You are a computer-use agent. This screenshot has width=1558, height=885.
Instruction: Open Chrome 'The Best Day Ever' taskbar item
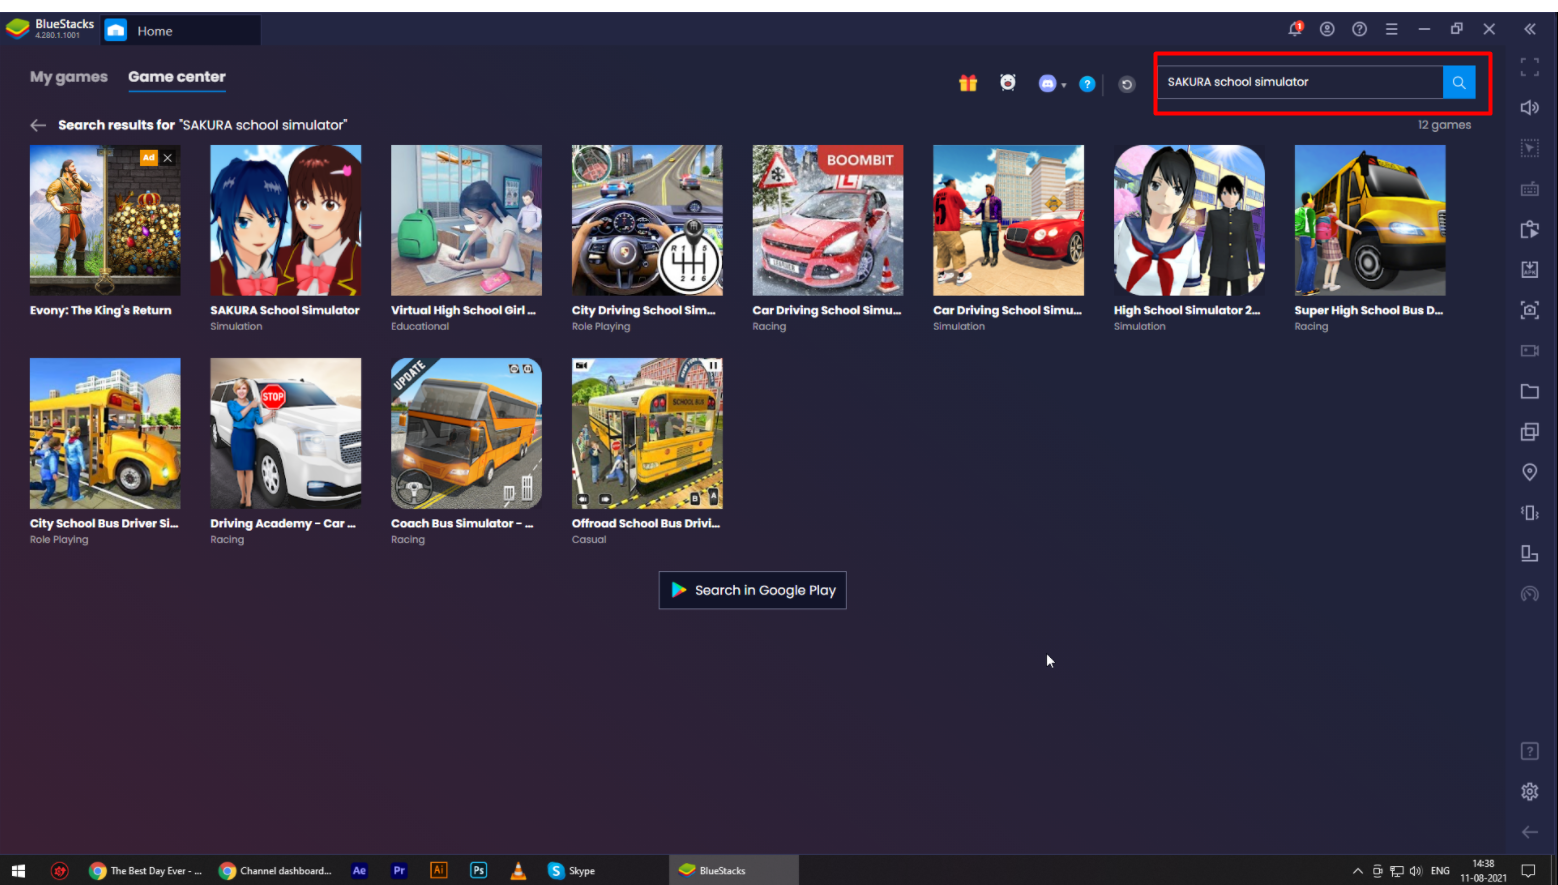(x=146, y=871)
